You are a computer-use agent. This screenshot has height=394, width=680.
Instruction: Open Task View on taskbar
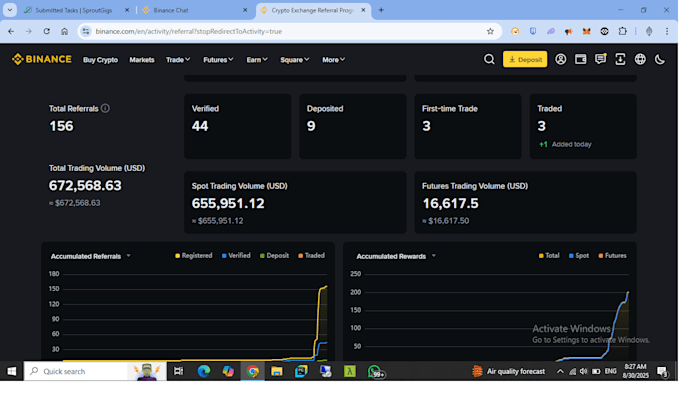(178, 371)
